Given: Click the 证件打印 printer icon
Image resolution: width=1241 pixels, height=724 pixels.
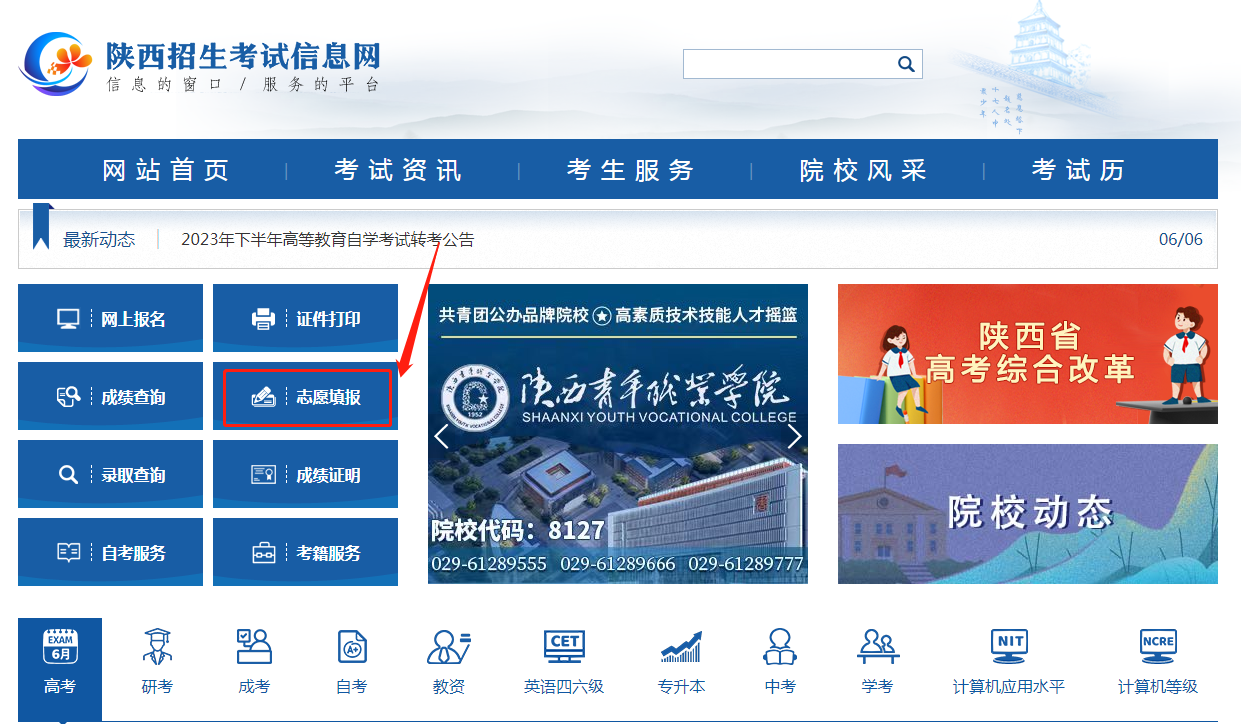Looking at the screenshot, I should (263, 320).
